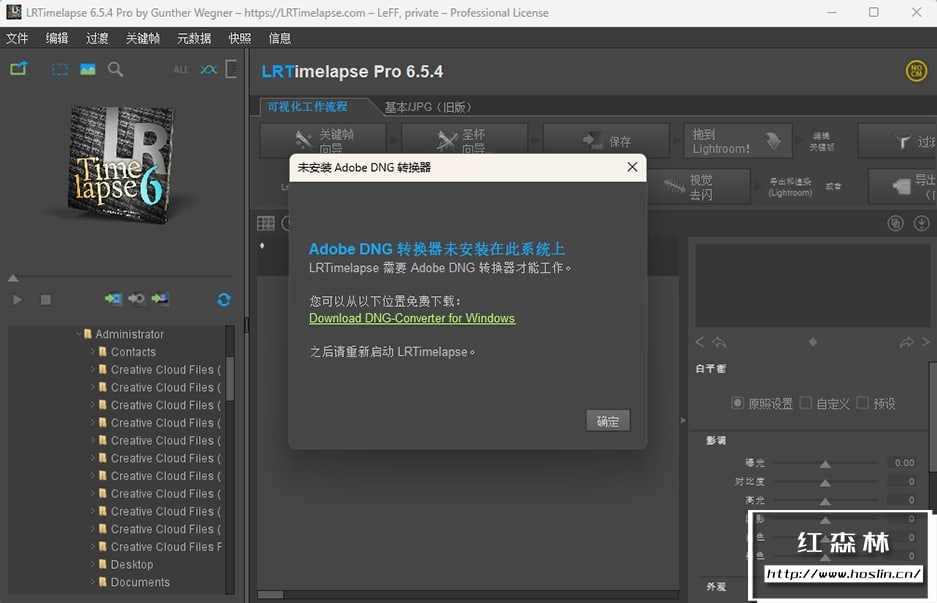Viewport: 937px width, 603px height.
Task: Click the table grid view icon
Action: point(265,224)
